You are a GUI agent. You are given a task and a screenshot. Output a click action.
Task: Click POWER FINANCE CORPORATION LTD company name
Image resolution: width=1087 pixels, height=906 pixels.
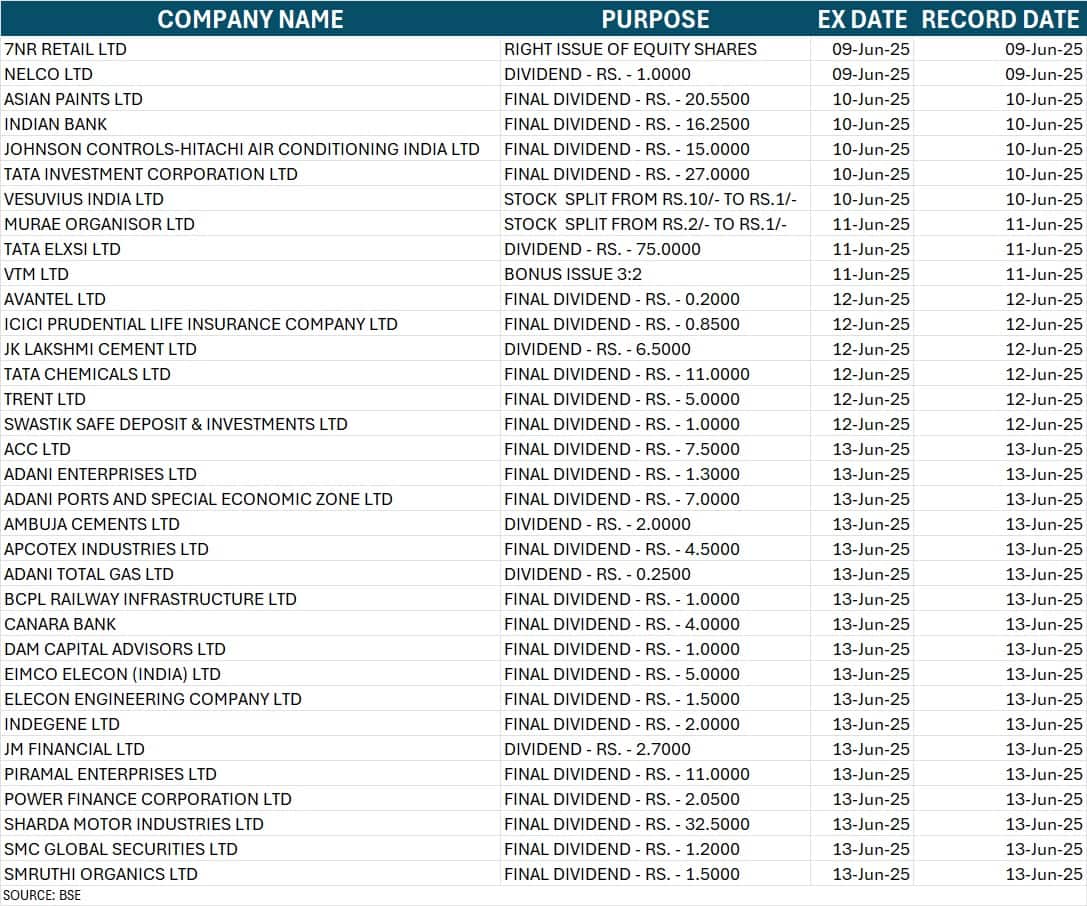click(x=148, y=799)
